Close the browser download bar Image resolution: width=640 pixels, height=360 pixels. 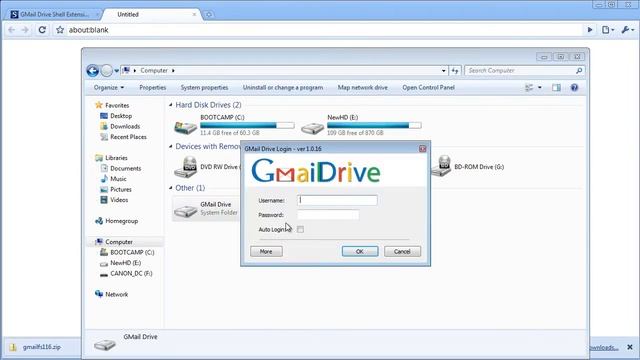630,347
